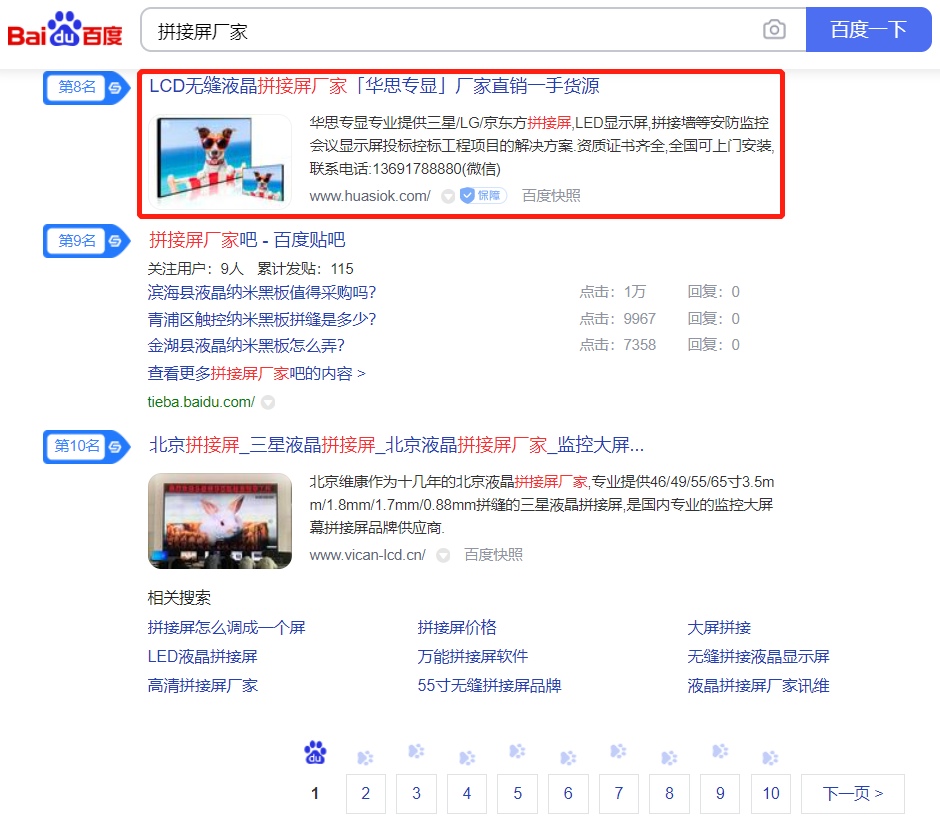Go to results page 10
The image size is (940, 831).
tap(771, 794)
